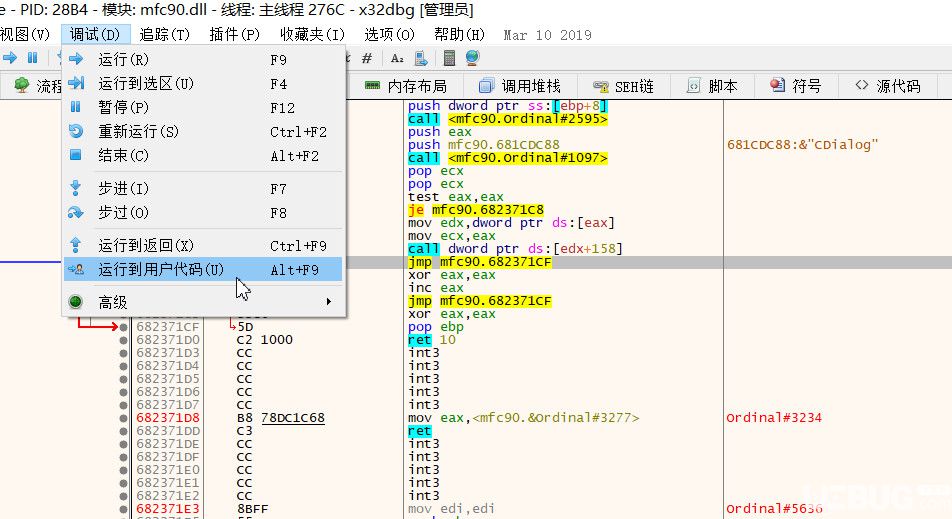This screenshot has width=952, height=519.
Task: Select 运行到返回(X) menu entry
Action: click(x=203, y=245)
